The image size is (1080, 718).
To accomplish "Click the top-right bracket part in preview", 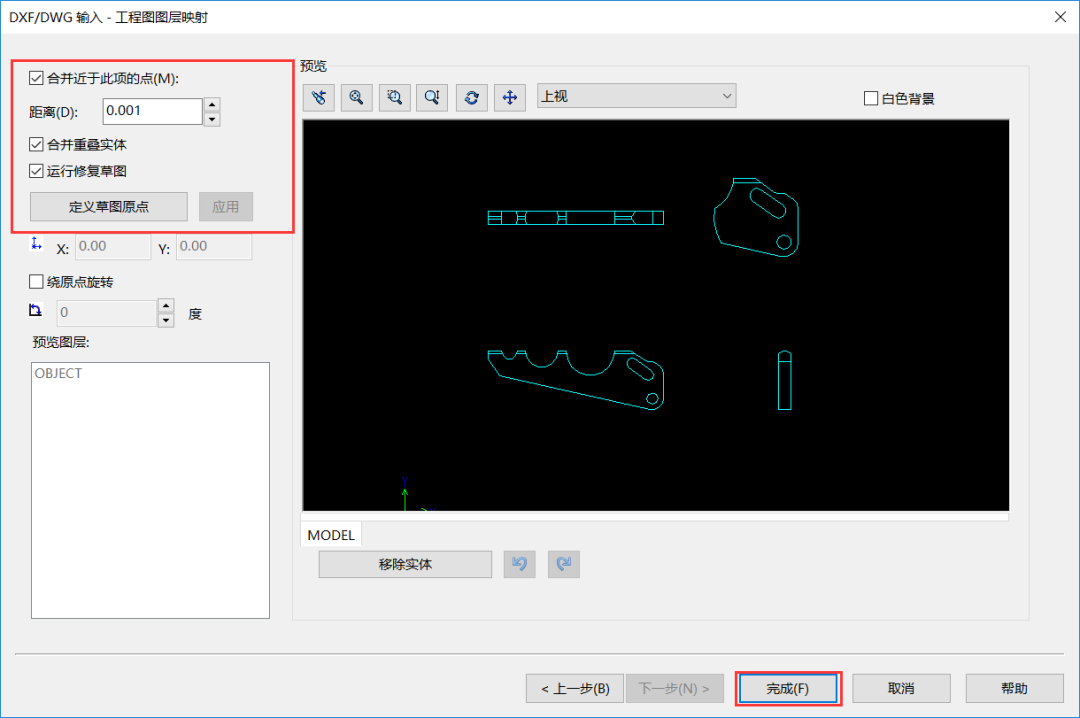I will coord(756,217).
